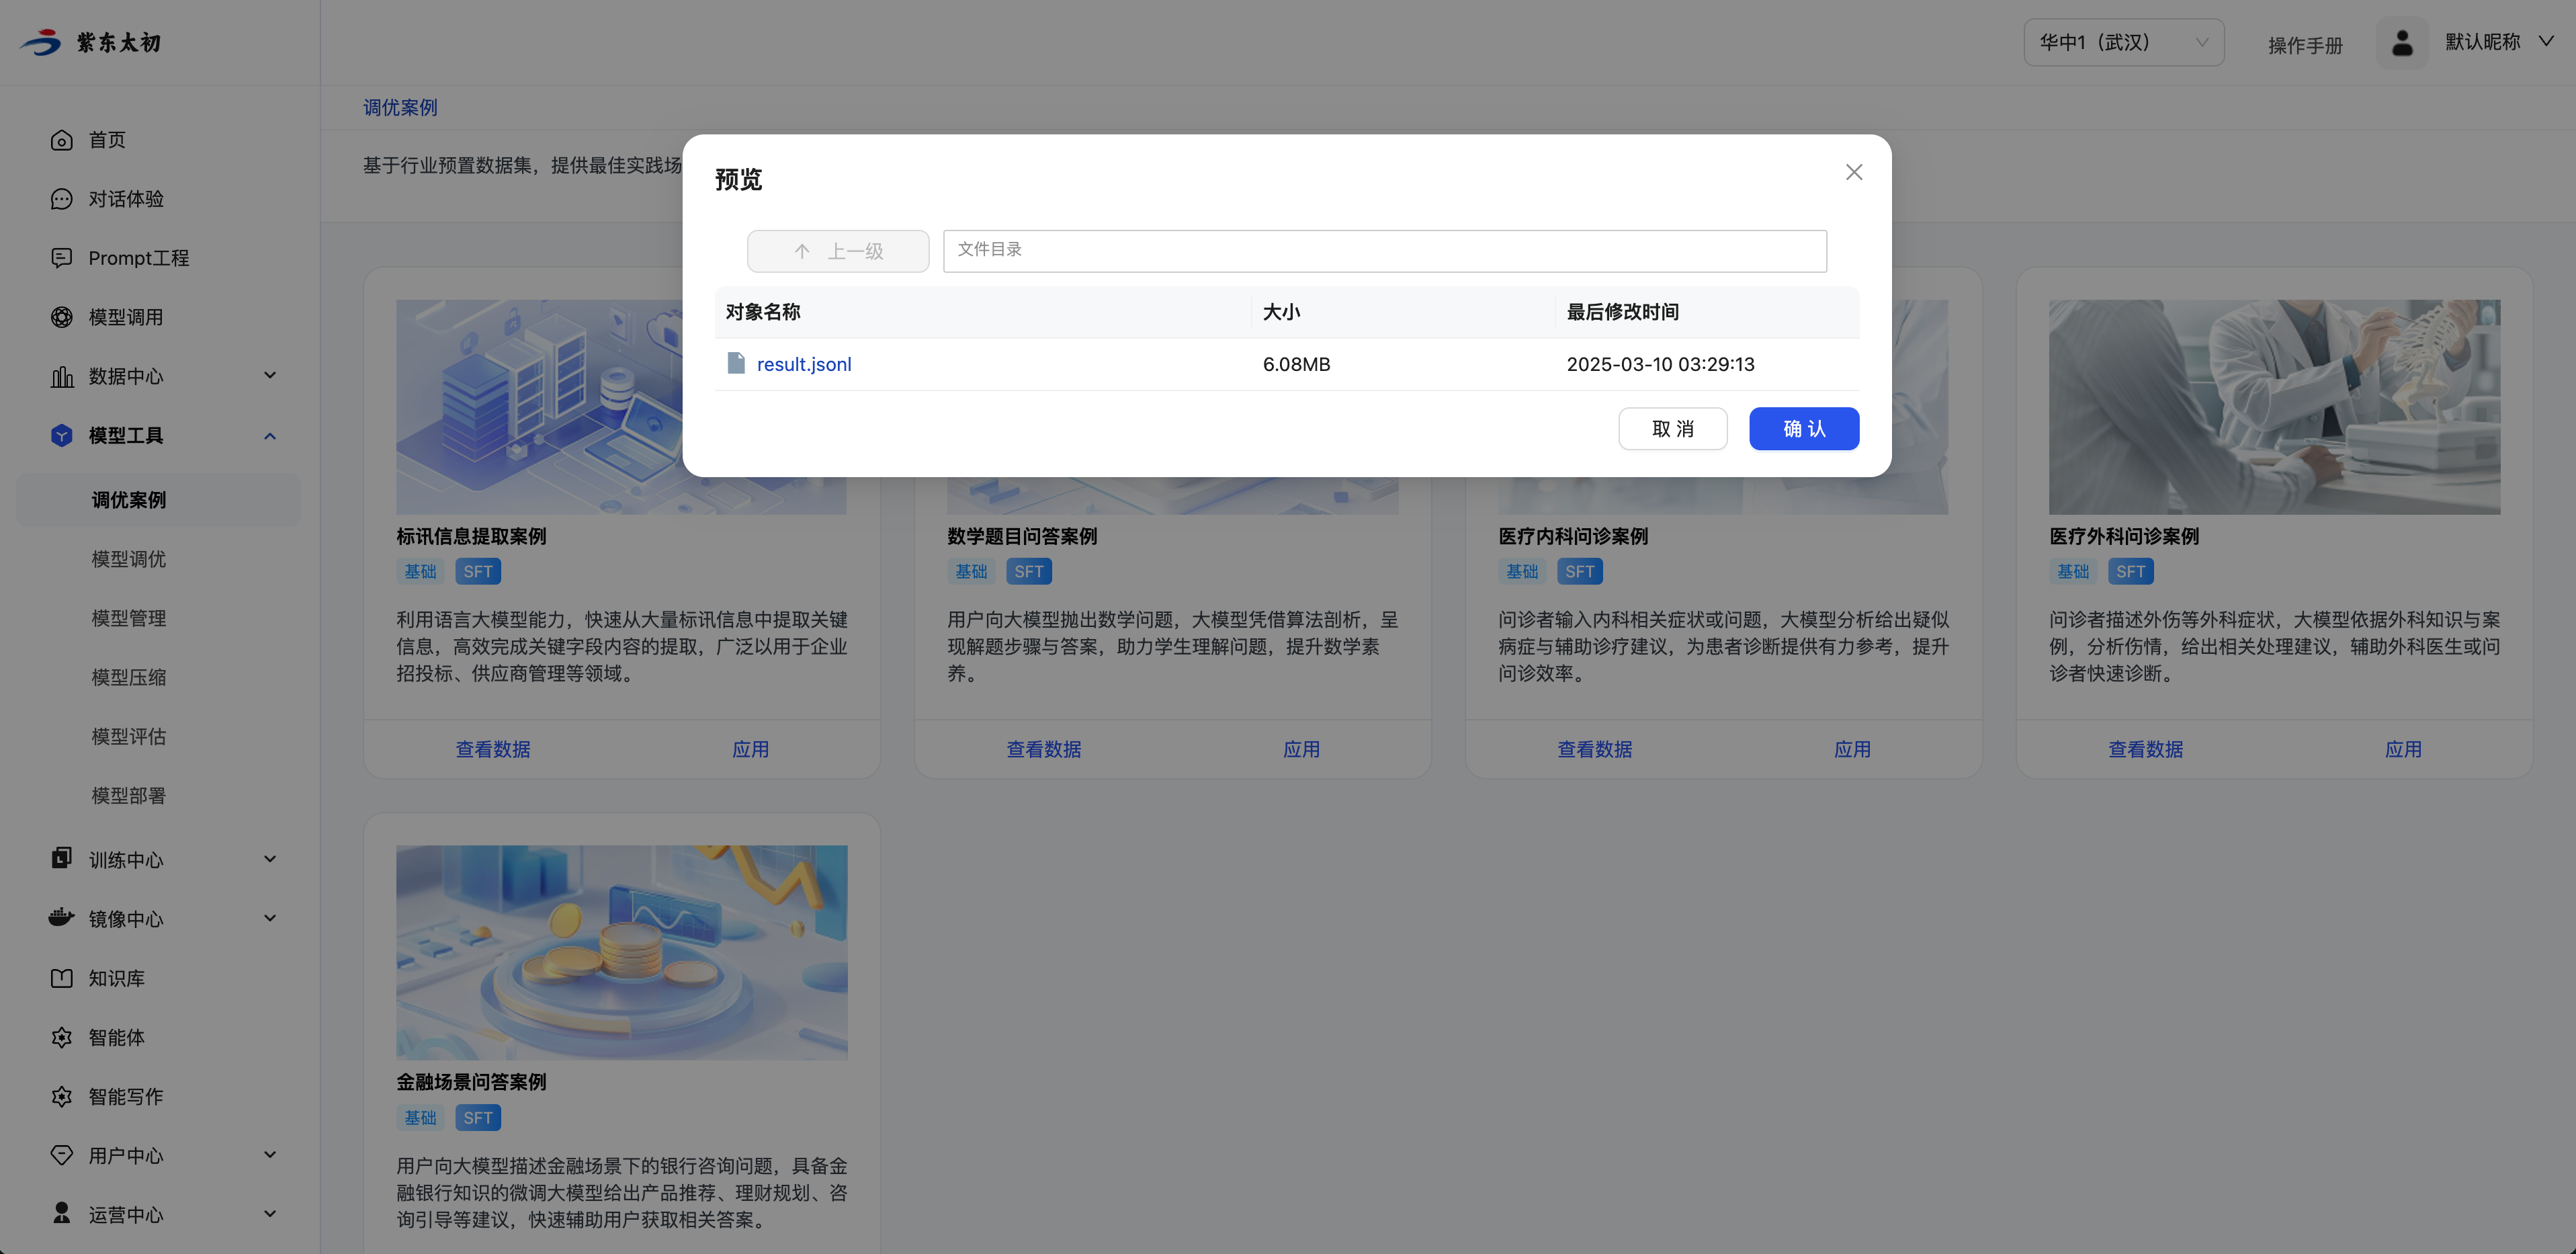
Task: Open the 华中1（武汉） region dropdown
Action: (x=2123, y=43)
